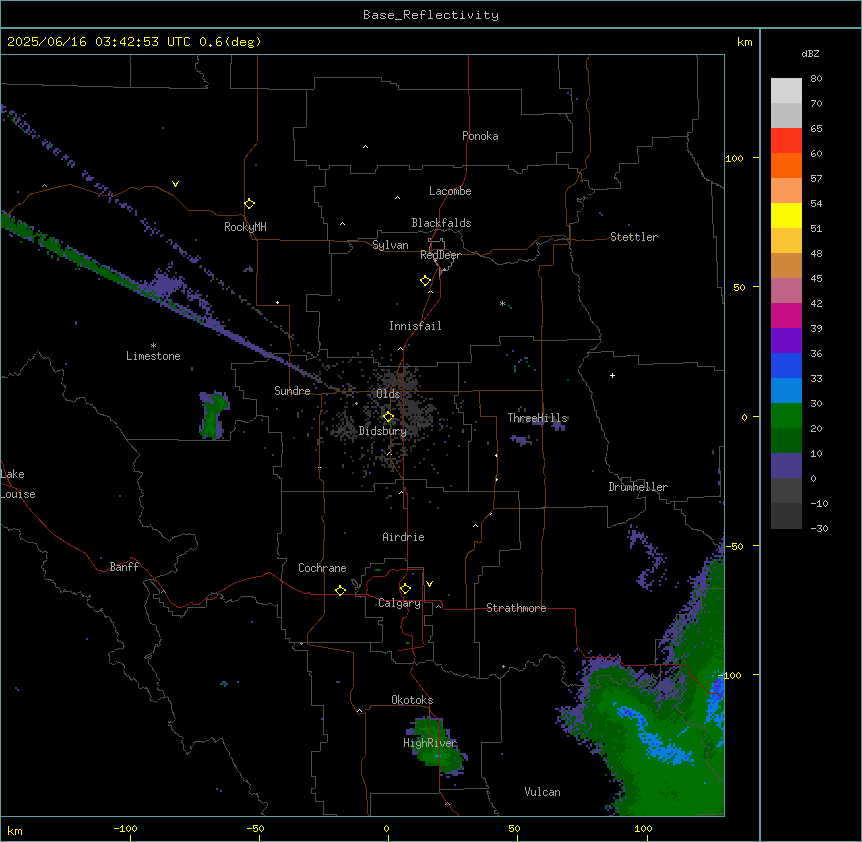Click the yellow diamond marker below RedDeer
This screenshot has width=862, height=842.
tap(426, 281)
